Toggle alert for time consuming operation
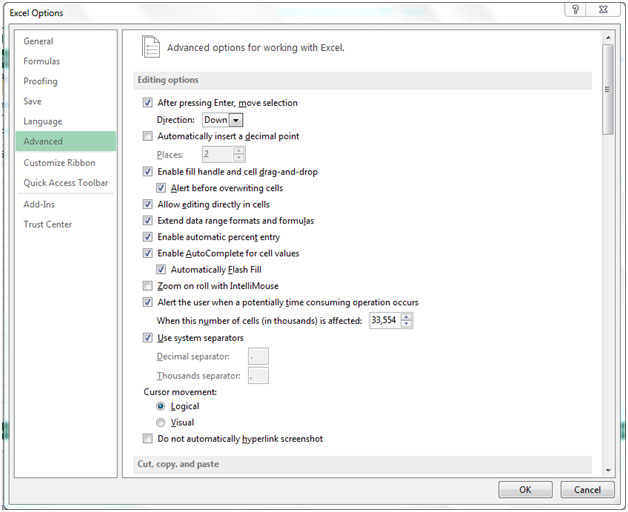Image resolution: width=628 pixels, height=512 pixels. click(x=147, y=302)
